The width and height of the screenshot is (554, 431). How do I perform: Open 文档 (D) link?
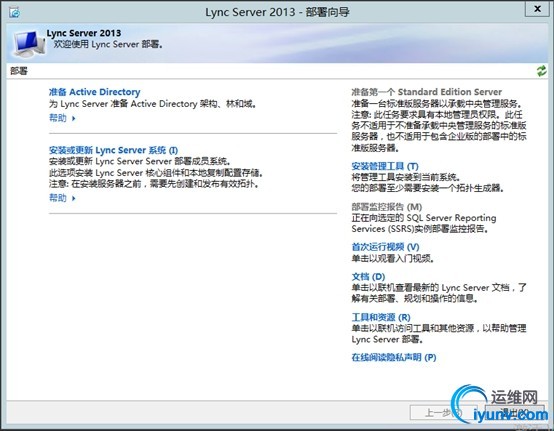(x=368, y=277)
